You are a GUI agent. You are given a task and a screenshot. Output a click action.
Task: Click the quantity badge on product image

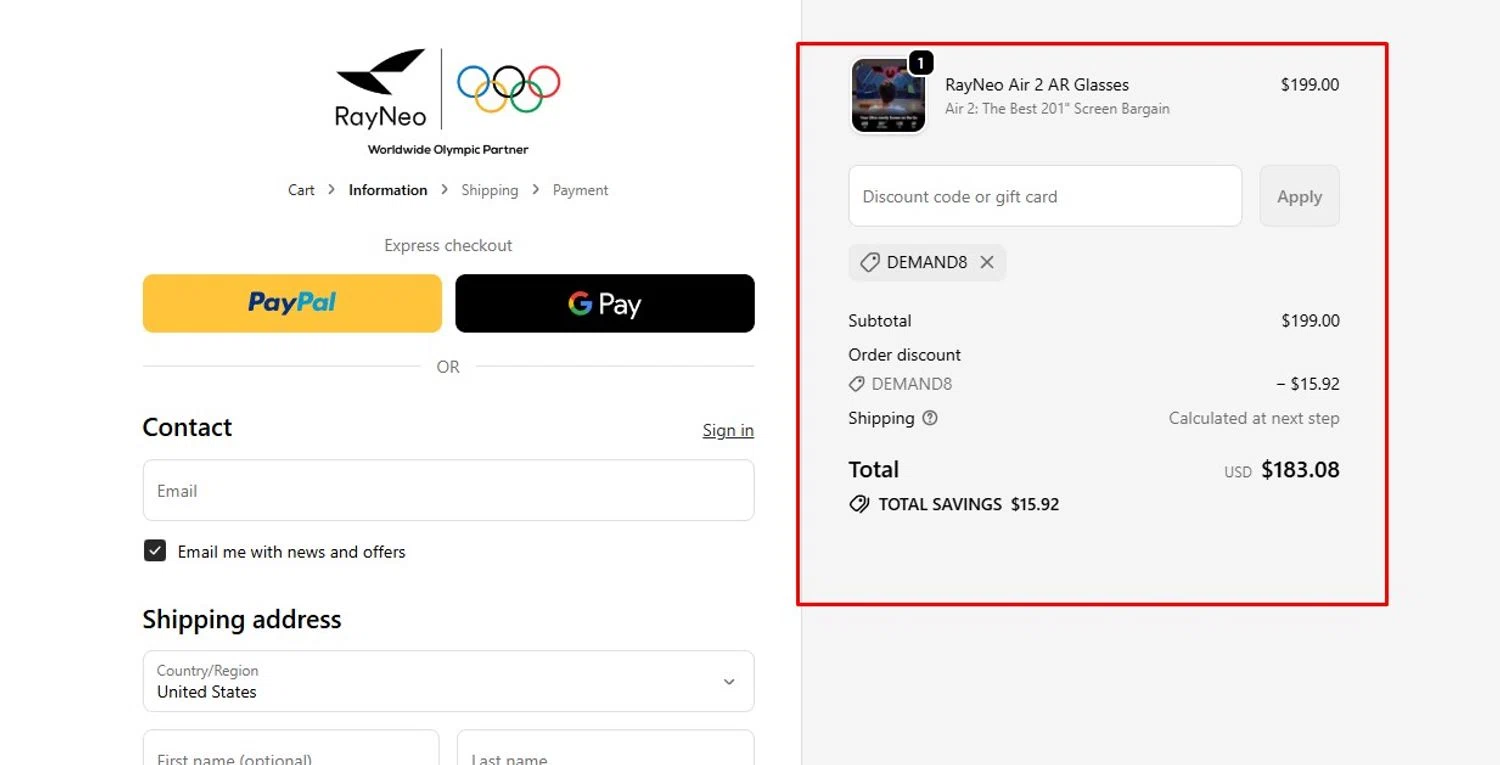(x=920, y=63)
